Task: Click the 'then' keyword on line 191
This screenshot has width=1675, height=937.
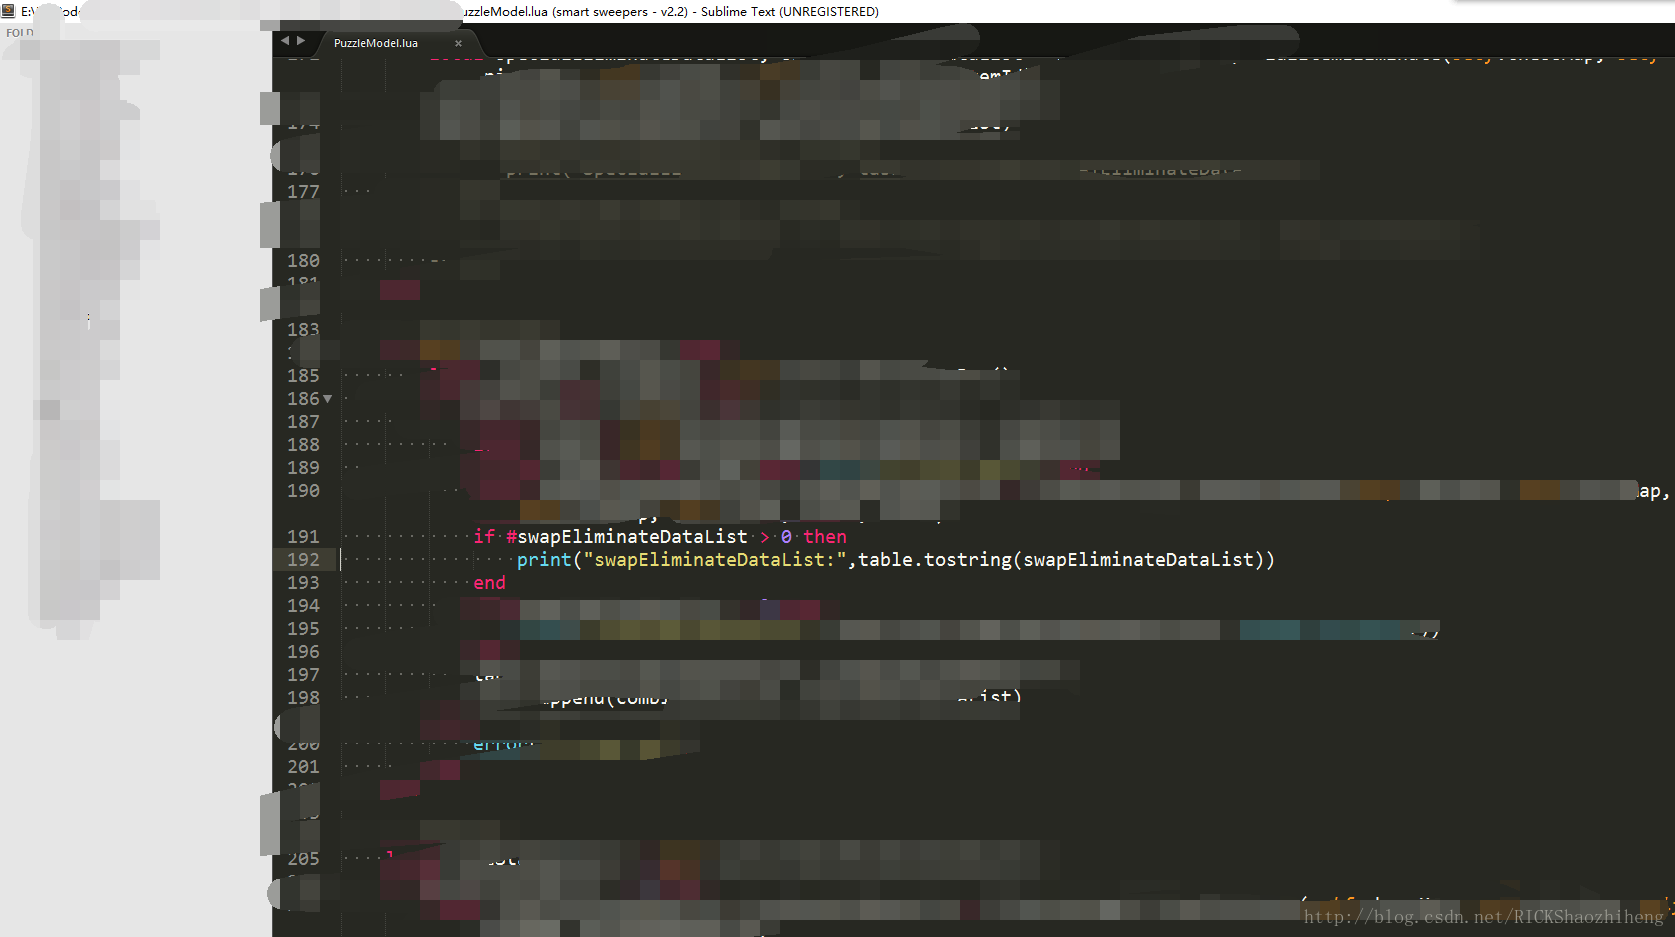Action: pos(825,537)
